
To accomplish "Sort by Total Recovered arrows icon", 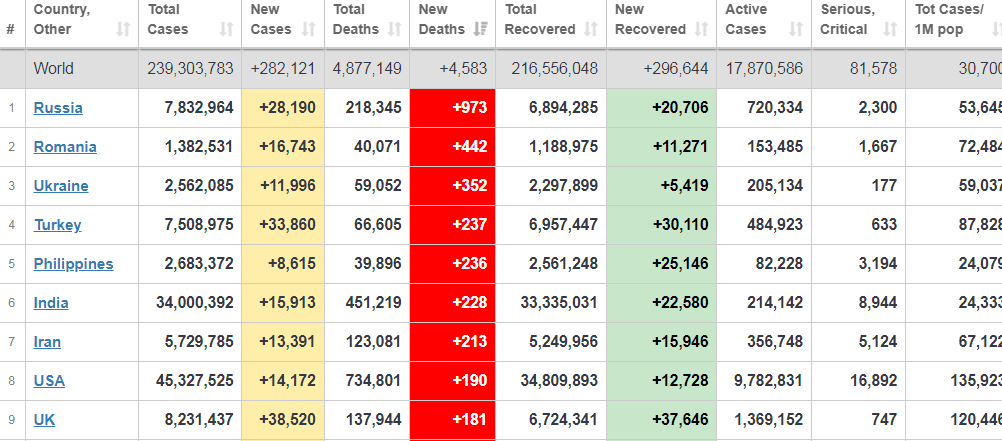I will 591,29.
